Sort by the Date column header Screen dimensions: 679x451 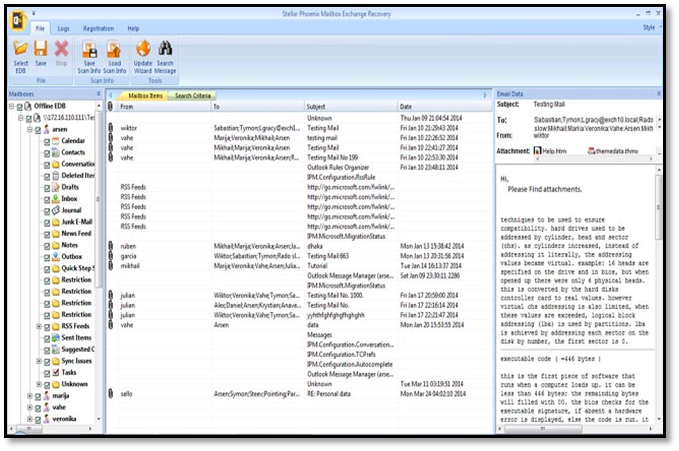point(444,107)
